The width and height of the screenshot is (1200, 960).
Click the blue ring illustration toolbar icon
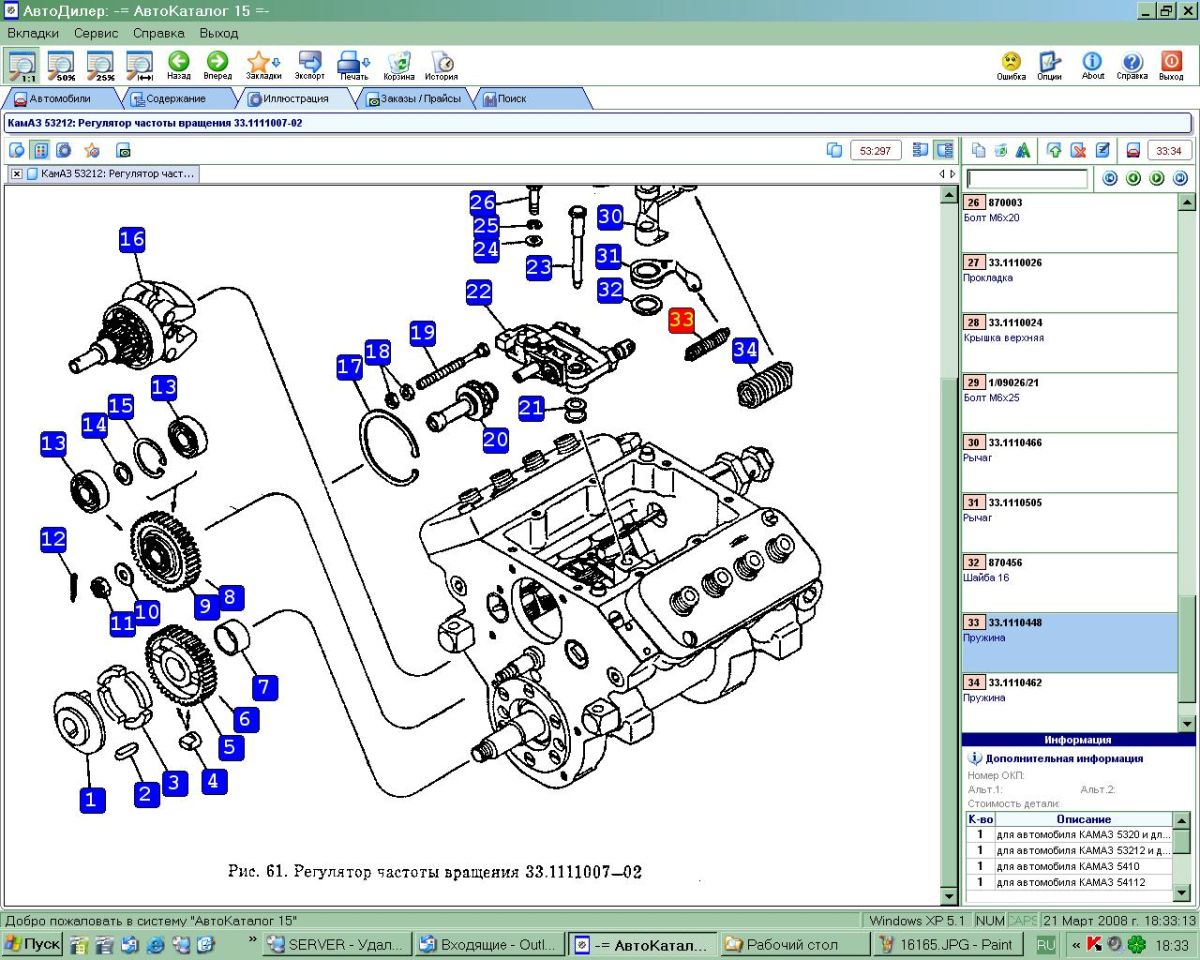[64, 150]
